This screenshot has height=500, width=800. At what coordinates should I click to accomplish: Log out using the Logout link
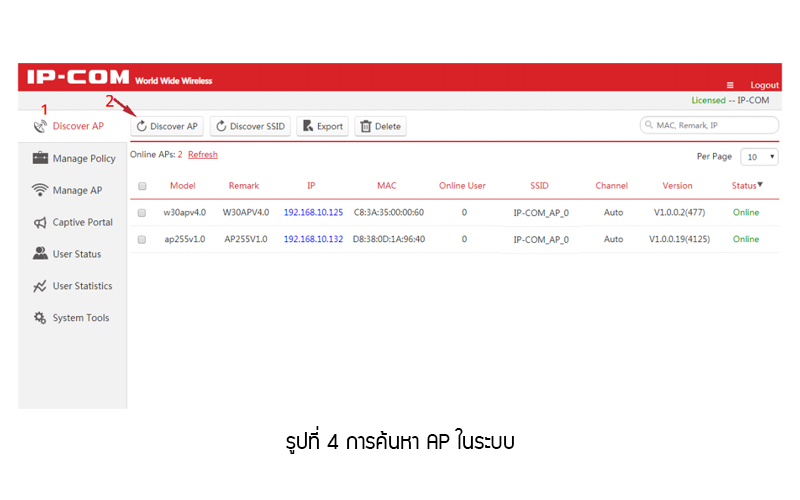(x=764, y=85)
